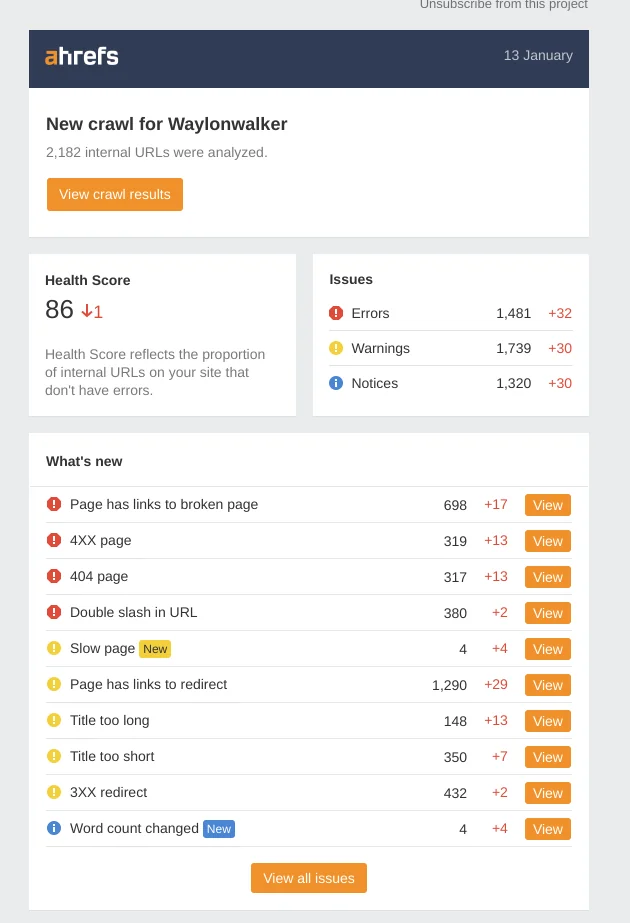Click the Ahrefs logo in header
630x923 pixels.
coord(82,57)
